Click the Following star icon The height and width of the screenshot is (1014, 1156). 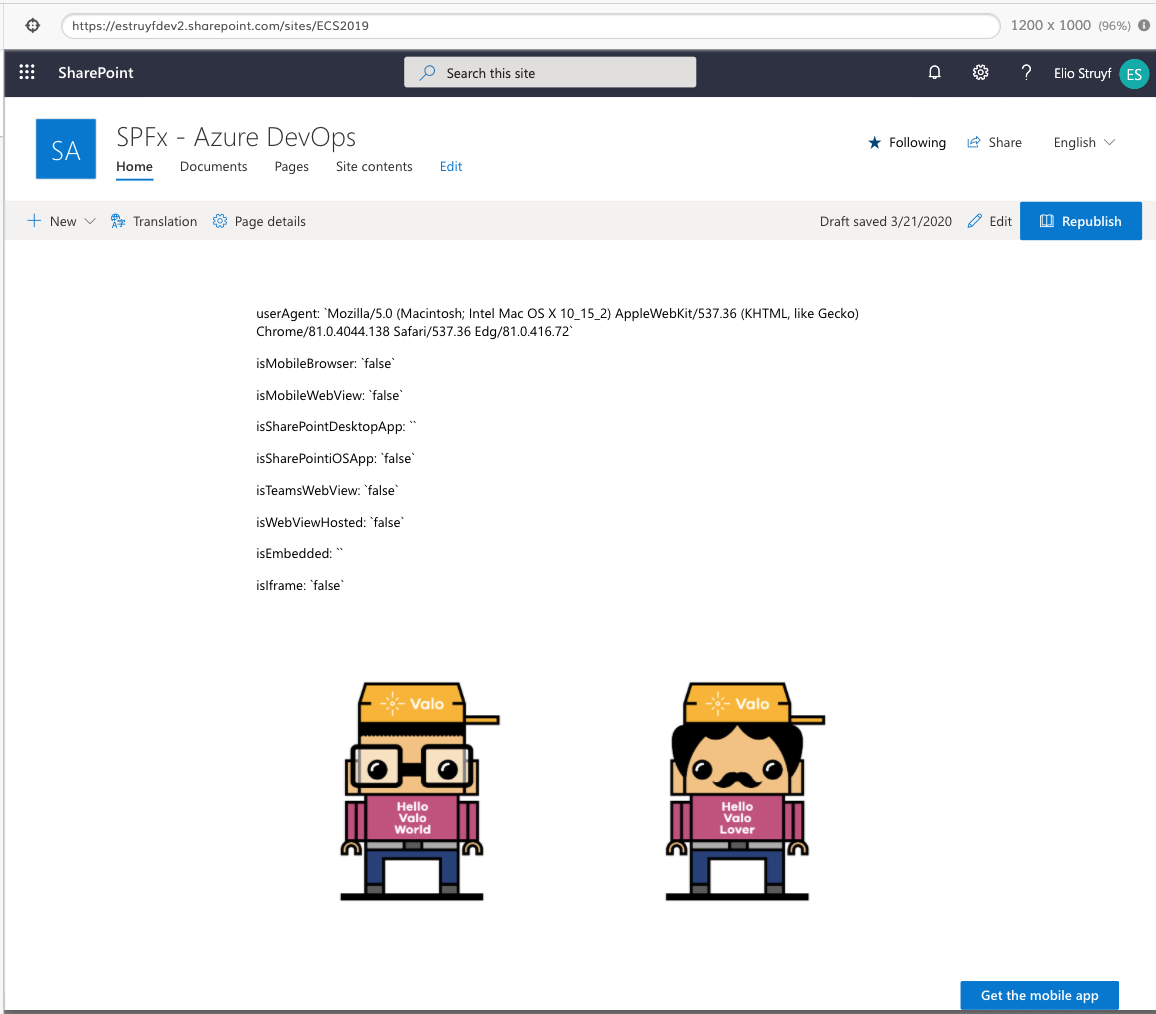pos(874,142)
